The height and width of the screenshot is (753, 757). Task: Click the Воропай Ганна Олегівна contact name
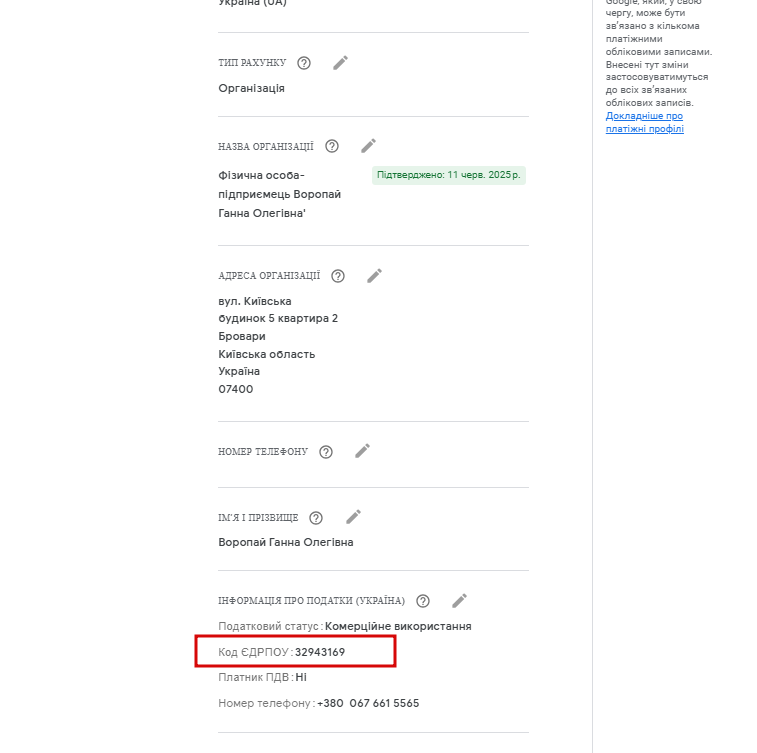[286, 542]
